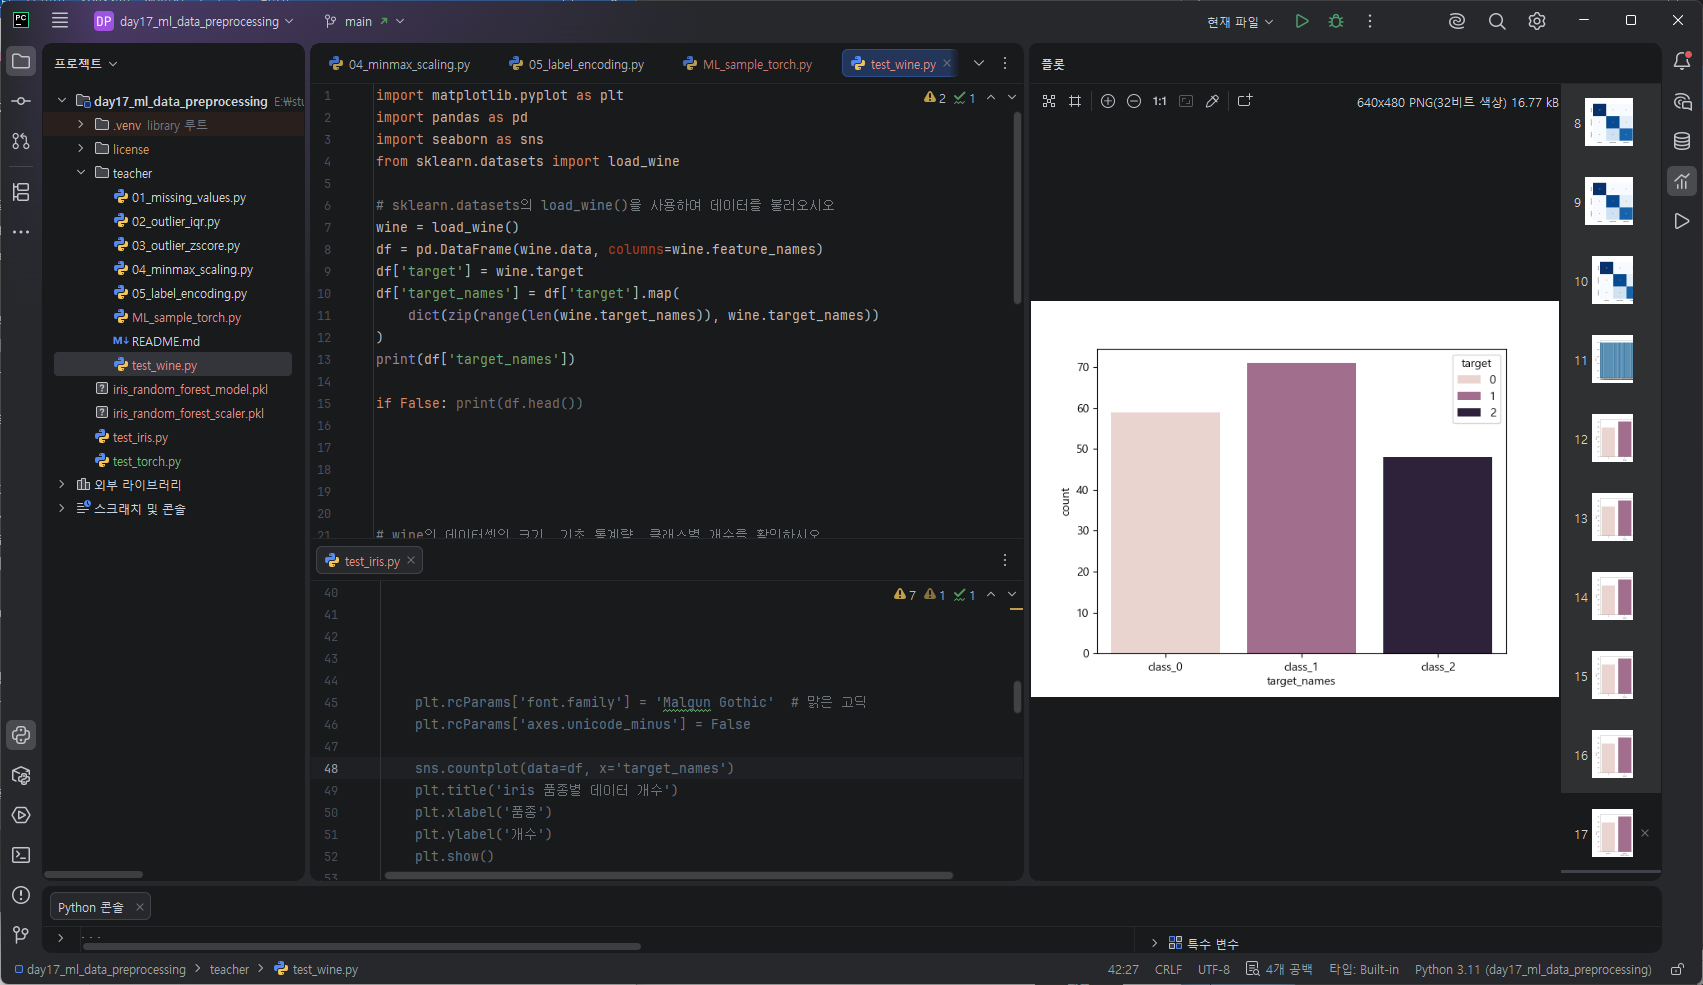
Task: Open the more actions menu beside Debug
Action: pyautogui.click(x=1370, y=21)
